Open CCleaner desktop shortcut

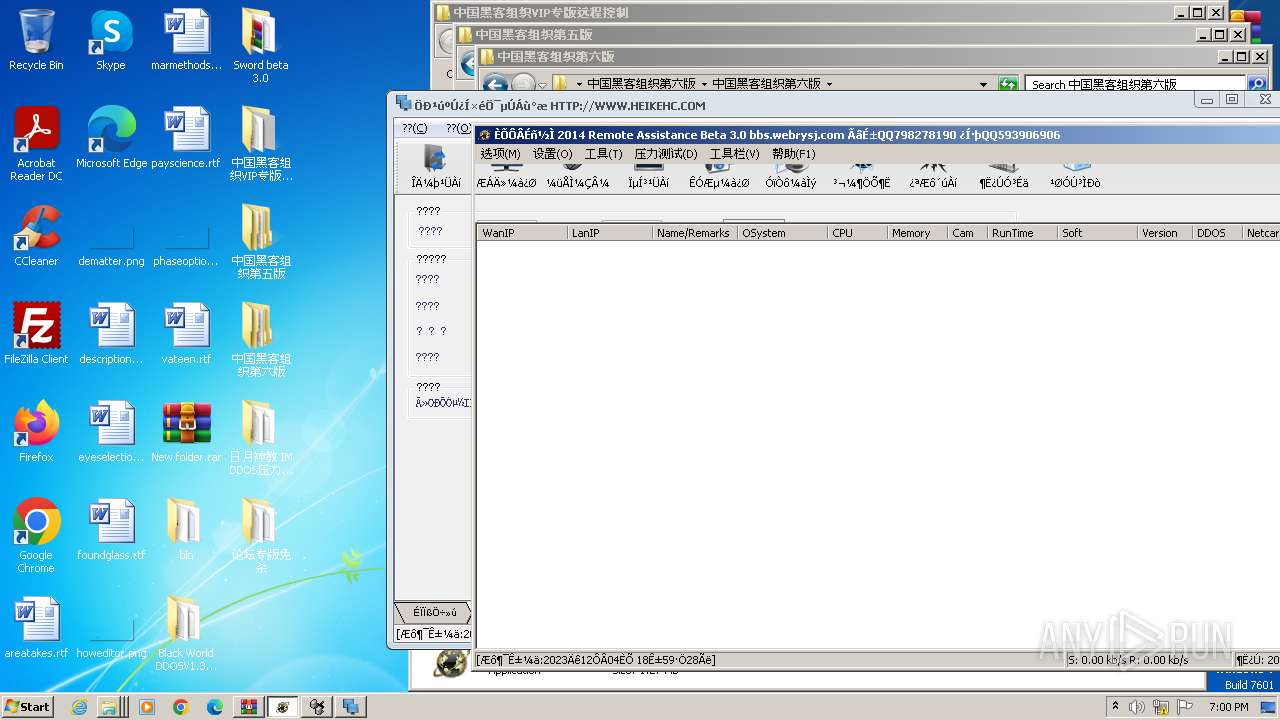coord(36,236)
